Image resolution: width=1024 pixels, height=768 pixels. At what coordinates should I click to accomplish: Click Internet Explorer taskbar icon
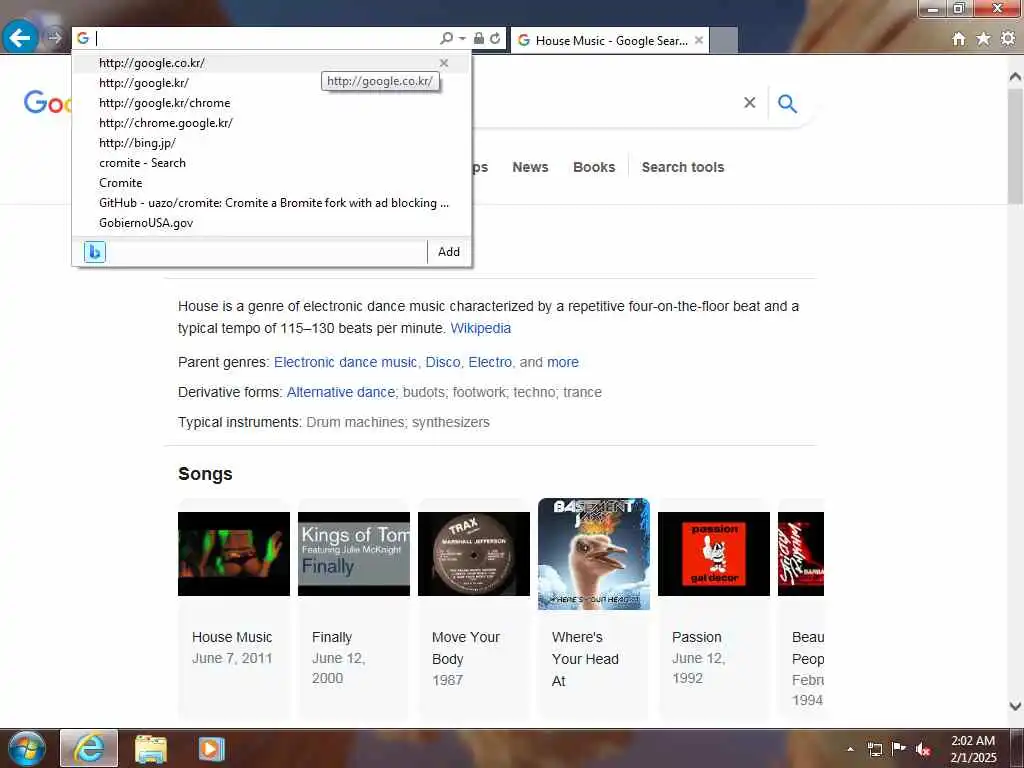pyautogui.click(x=89, y=748)
